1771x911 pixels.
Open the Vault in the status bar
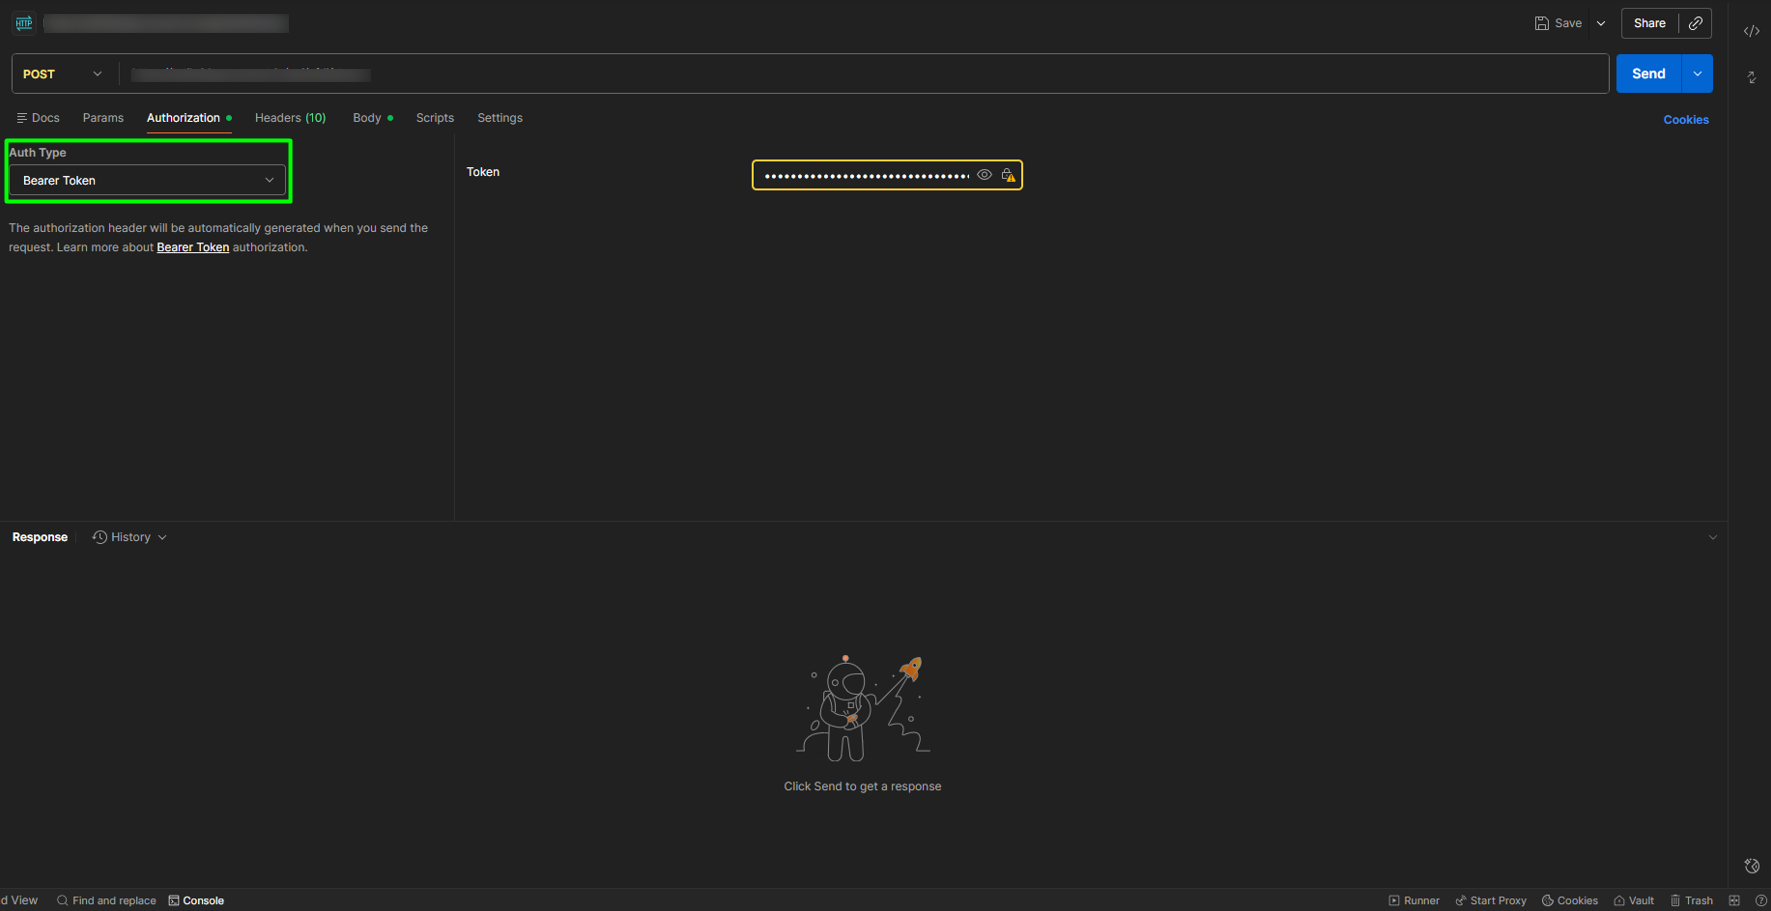click(1634, 900)
